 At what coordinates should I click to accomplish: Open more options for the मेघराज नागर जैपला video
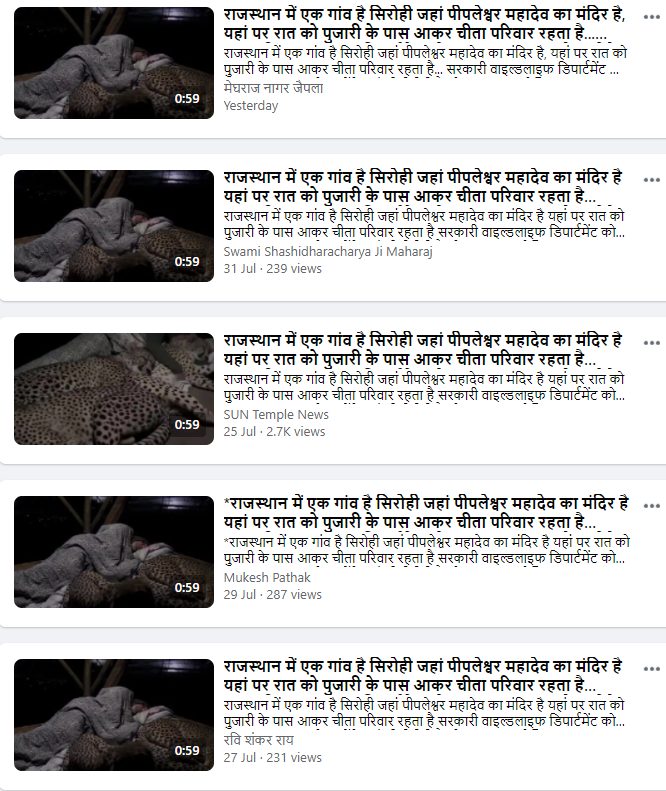[x=651, y=17]
